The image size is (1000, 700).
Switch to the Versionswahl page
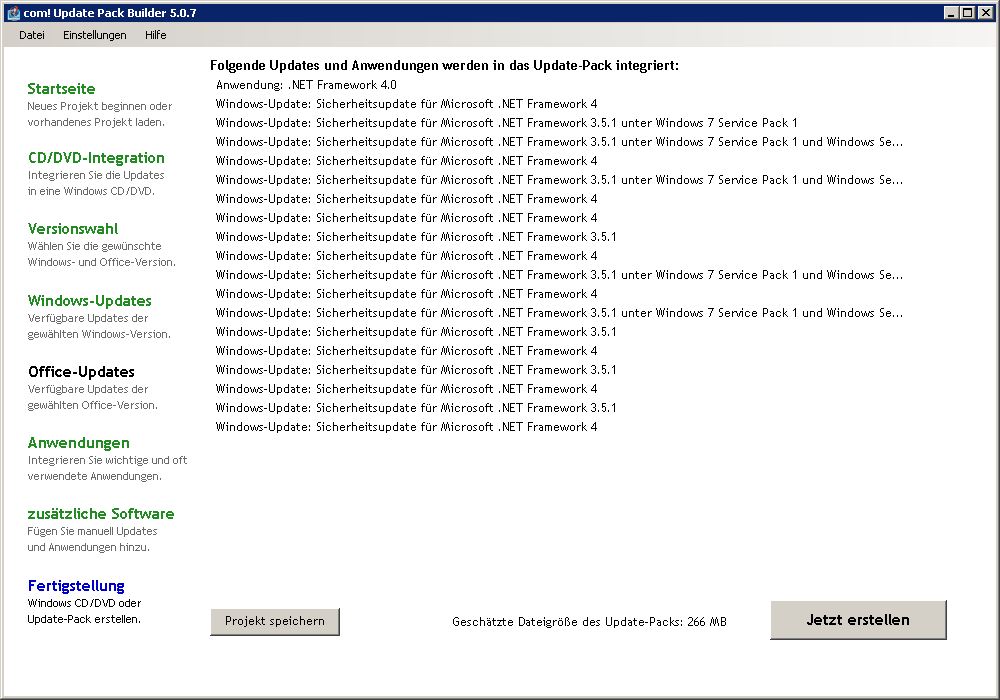click(x=73, y=228)
